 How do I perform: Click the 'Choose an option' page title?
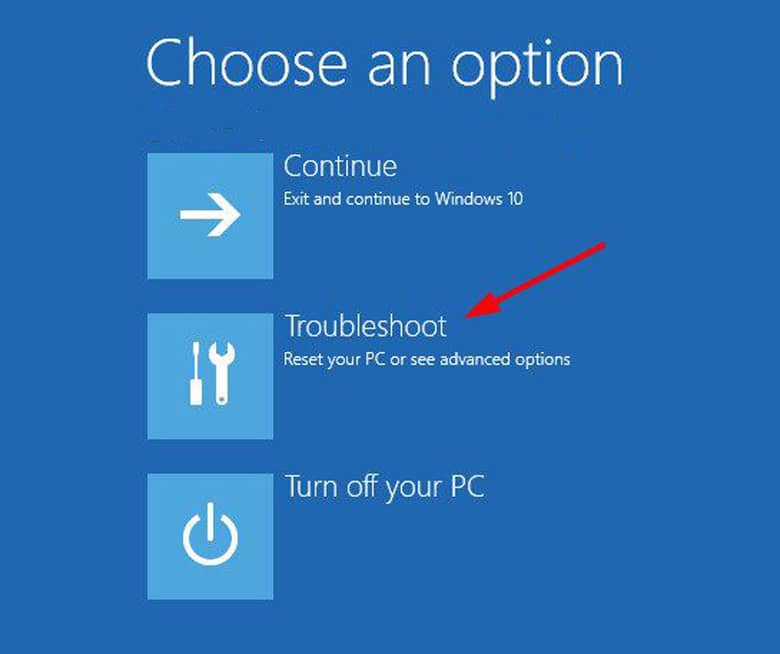(x=384, y=65)
